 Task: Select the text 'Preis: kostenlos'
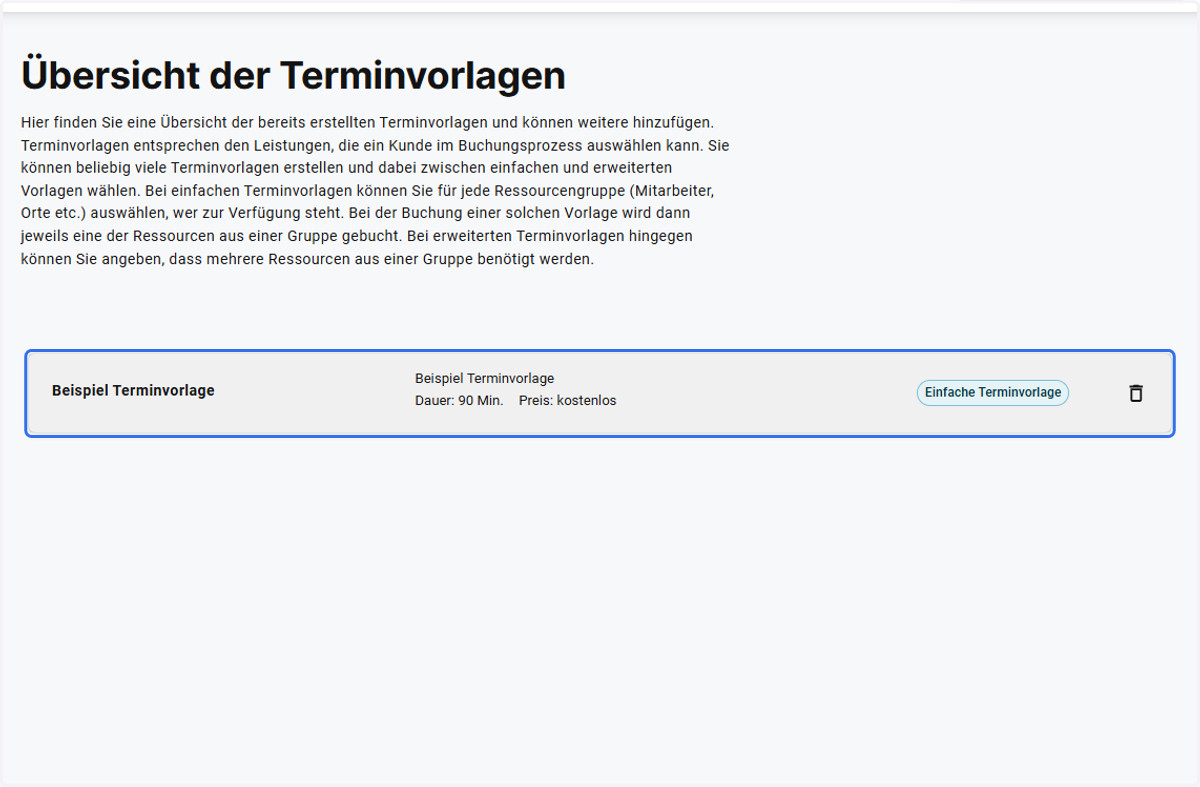click(x=567, y=401)
